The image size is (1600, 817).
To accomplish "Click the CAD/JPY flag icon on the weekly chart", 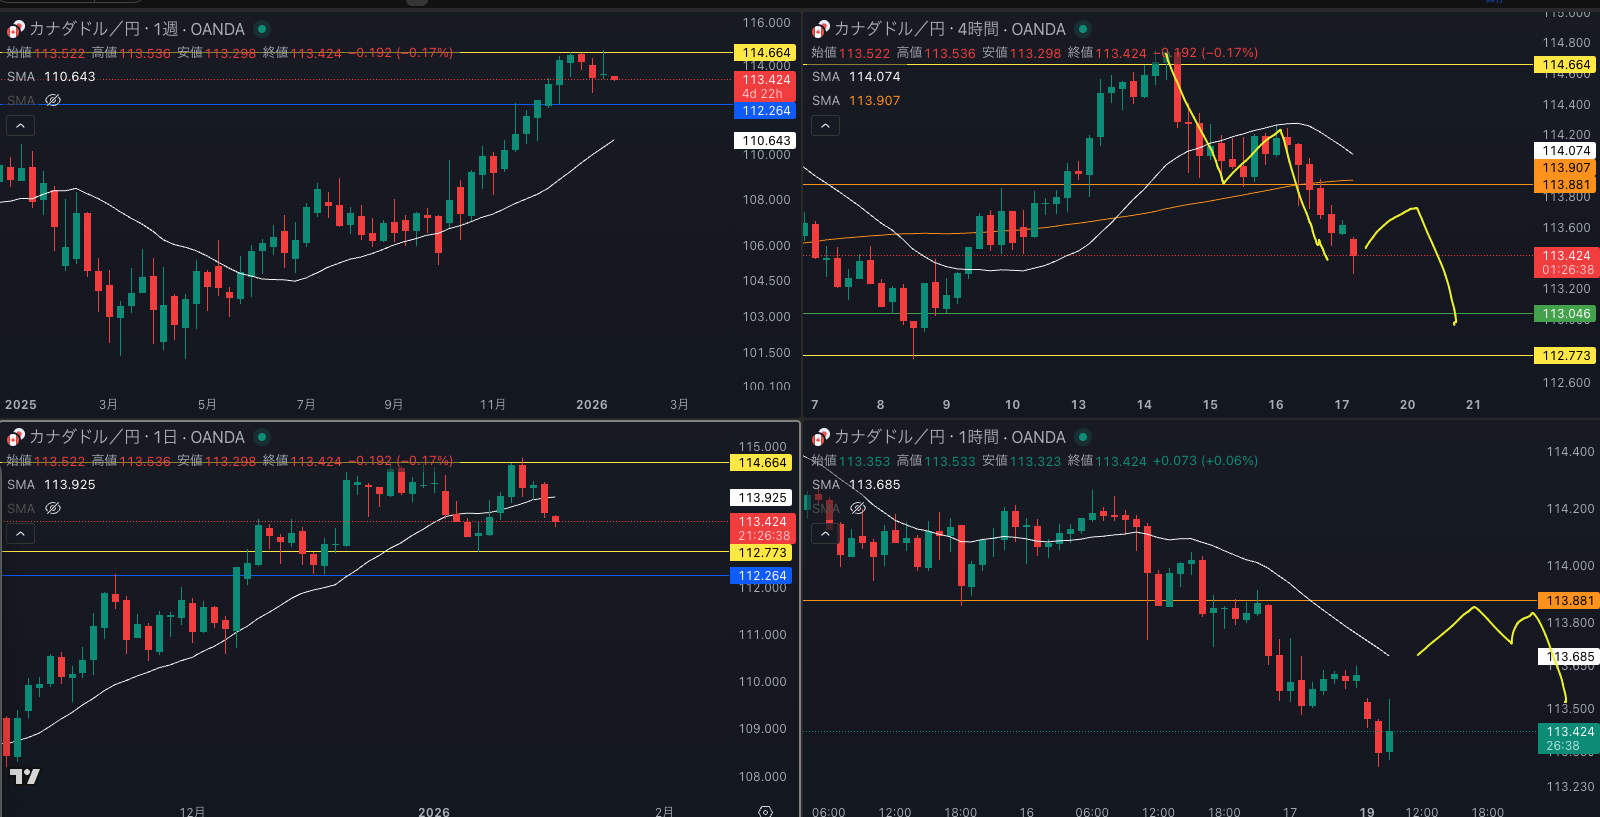I will [15, 30].
